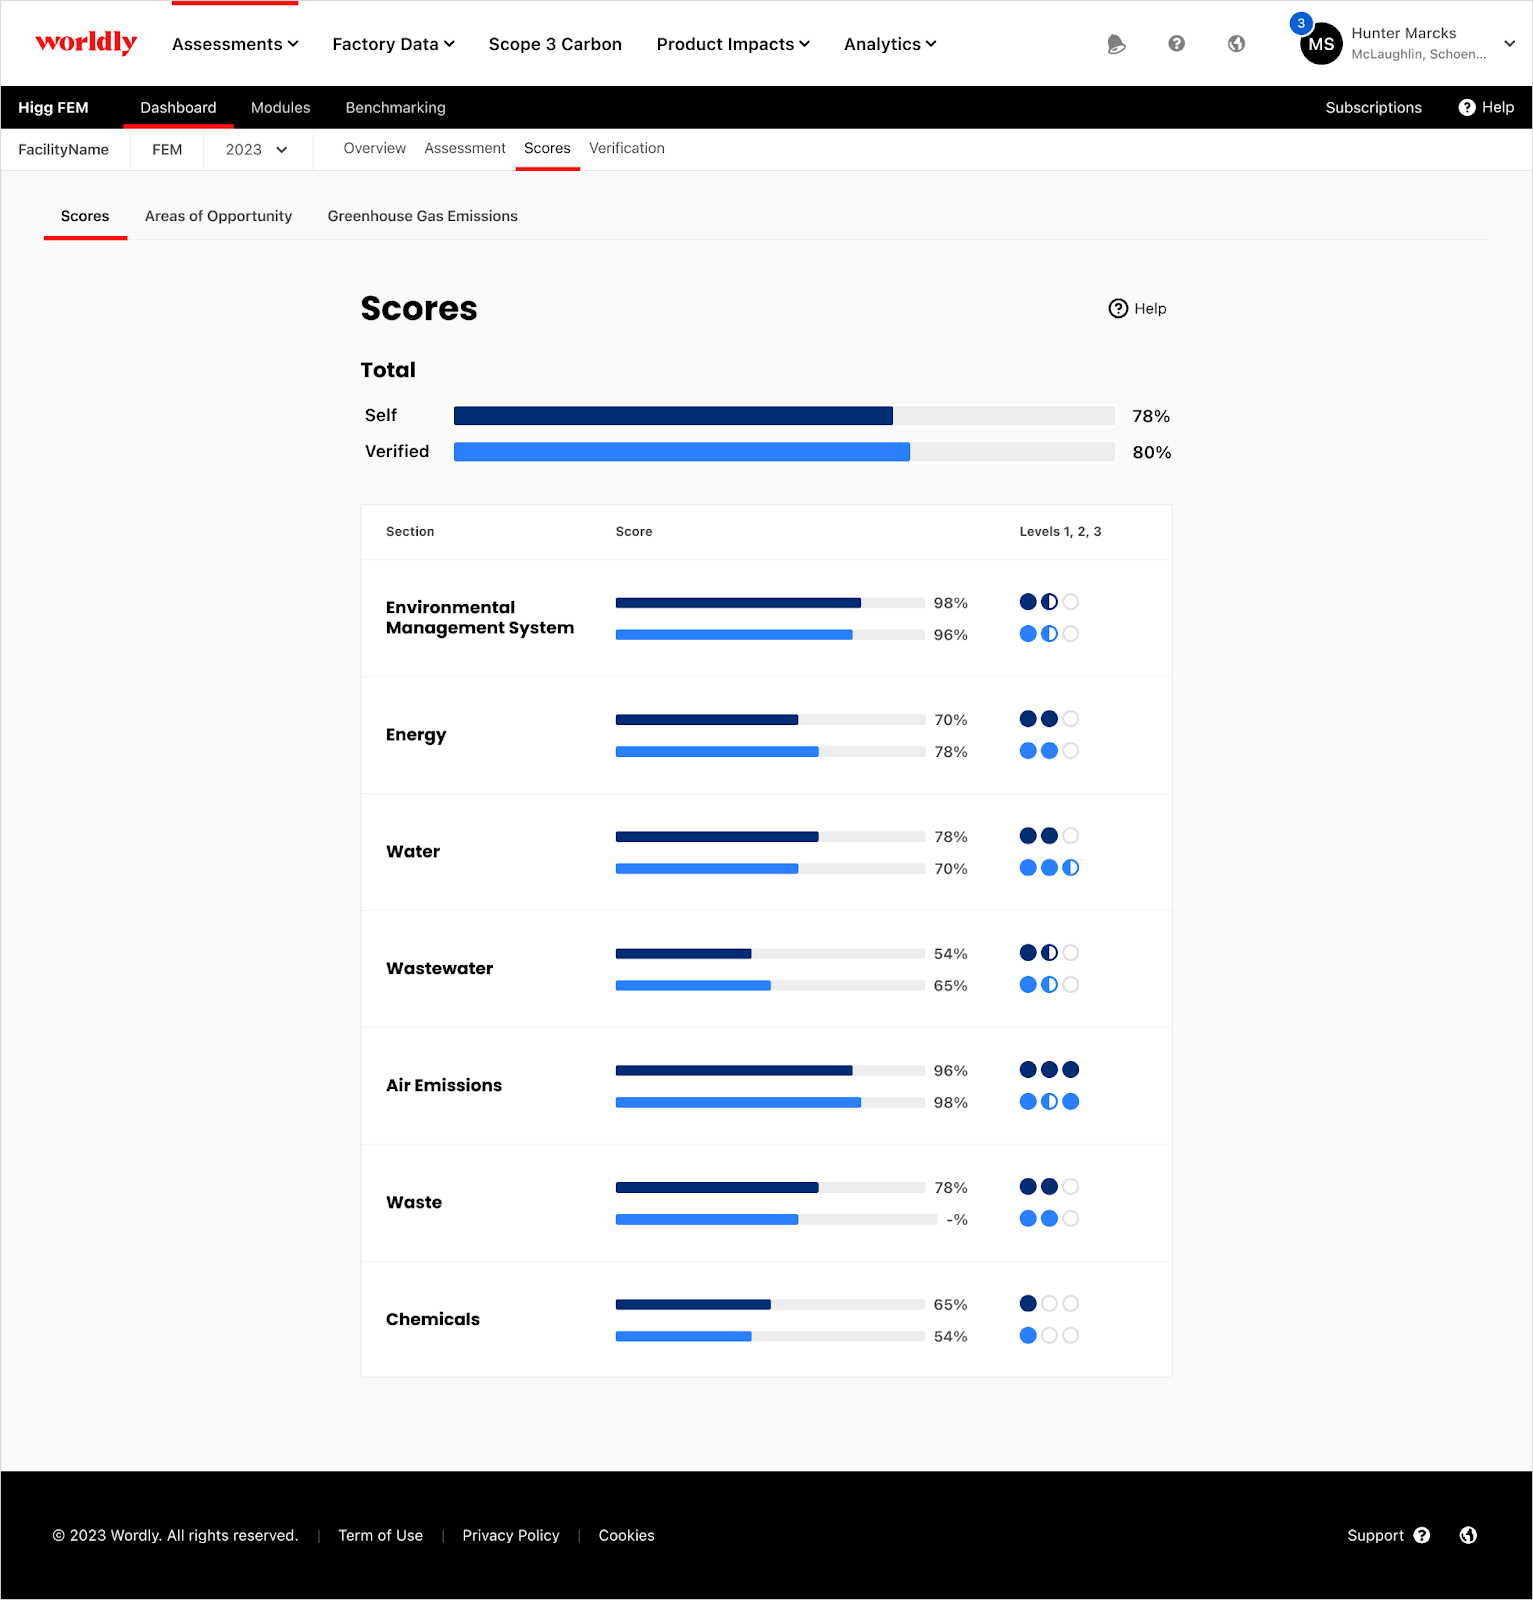Click the FacilityName breadcrumb
Screen dimensions: 1533x1600
point(63,150)
